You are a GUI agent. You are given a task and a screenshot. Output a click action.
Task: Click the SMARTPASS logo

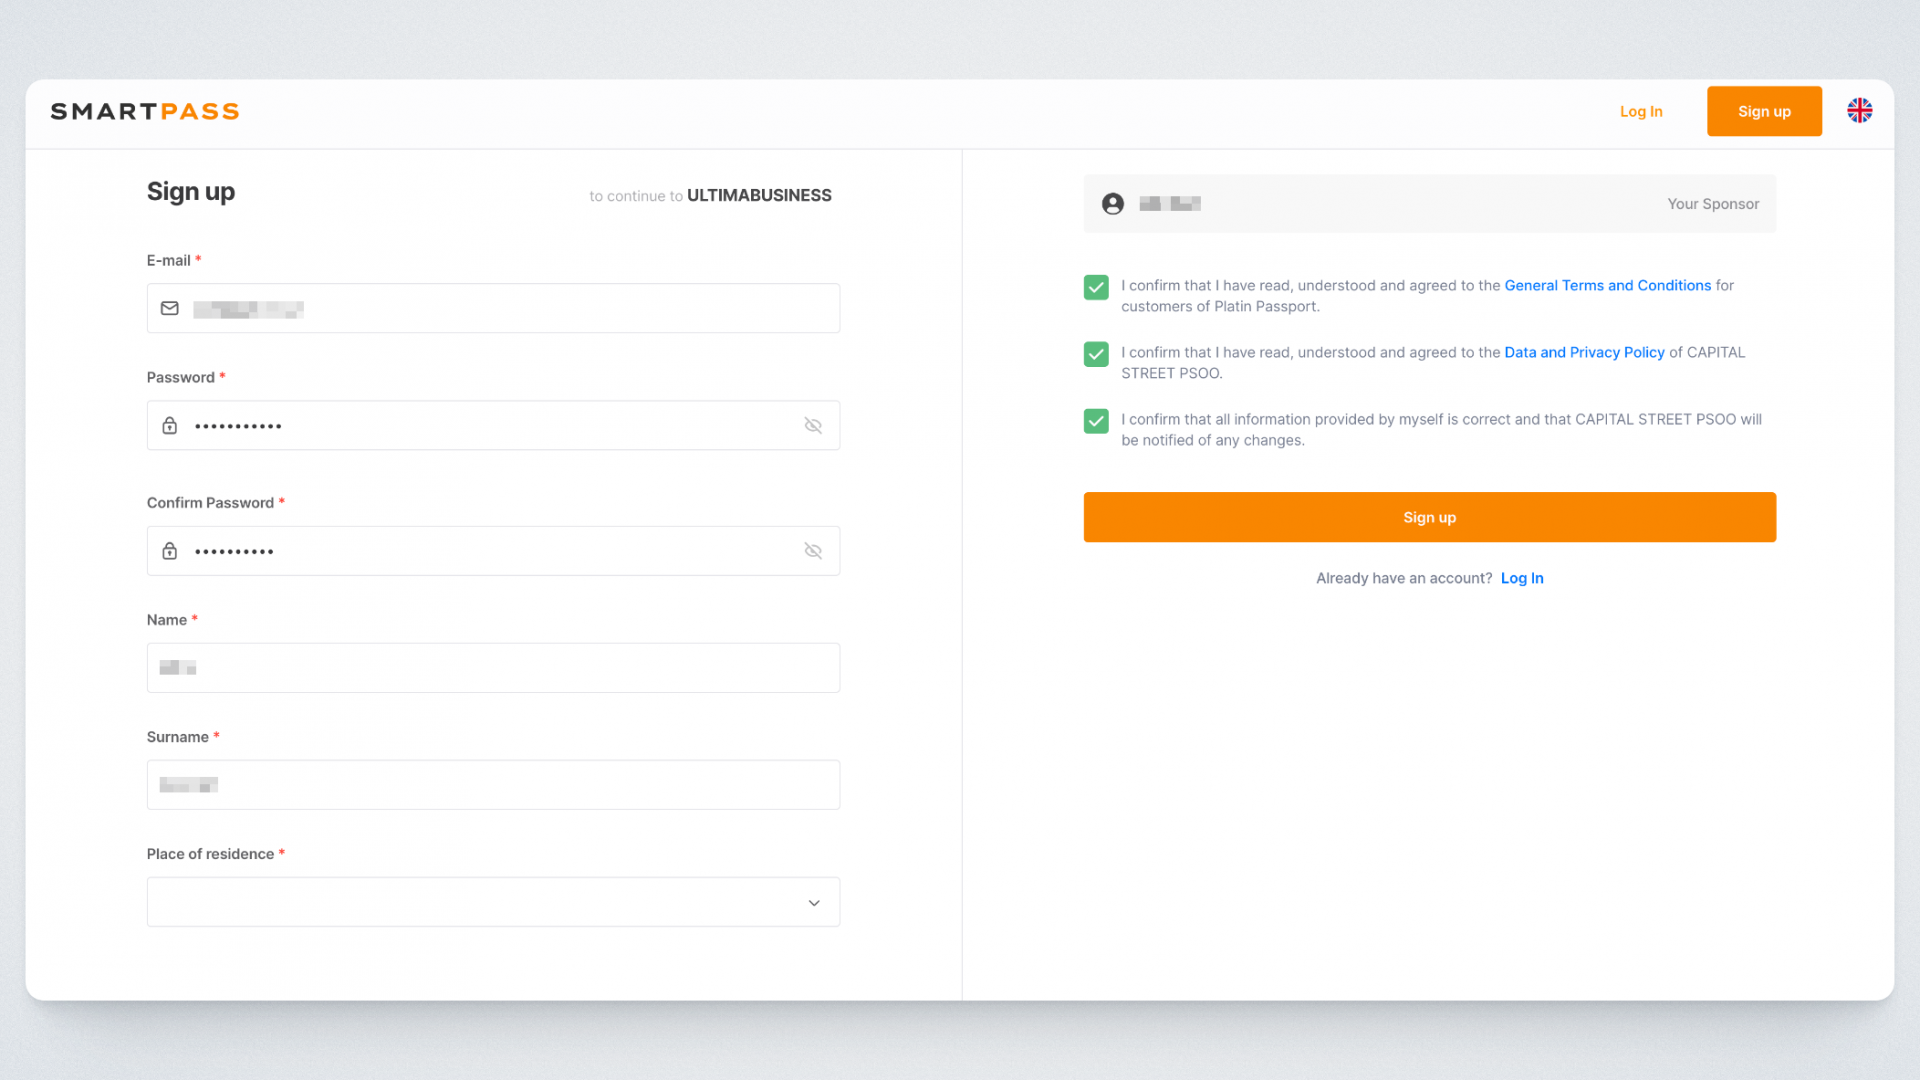click(145, 111)
